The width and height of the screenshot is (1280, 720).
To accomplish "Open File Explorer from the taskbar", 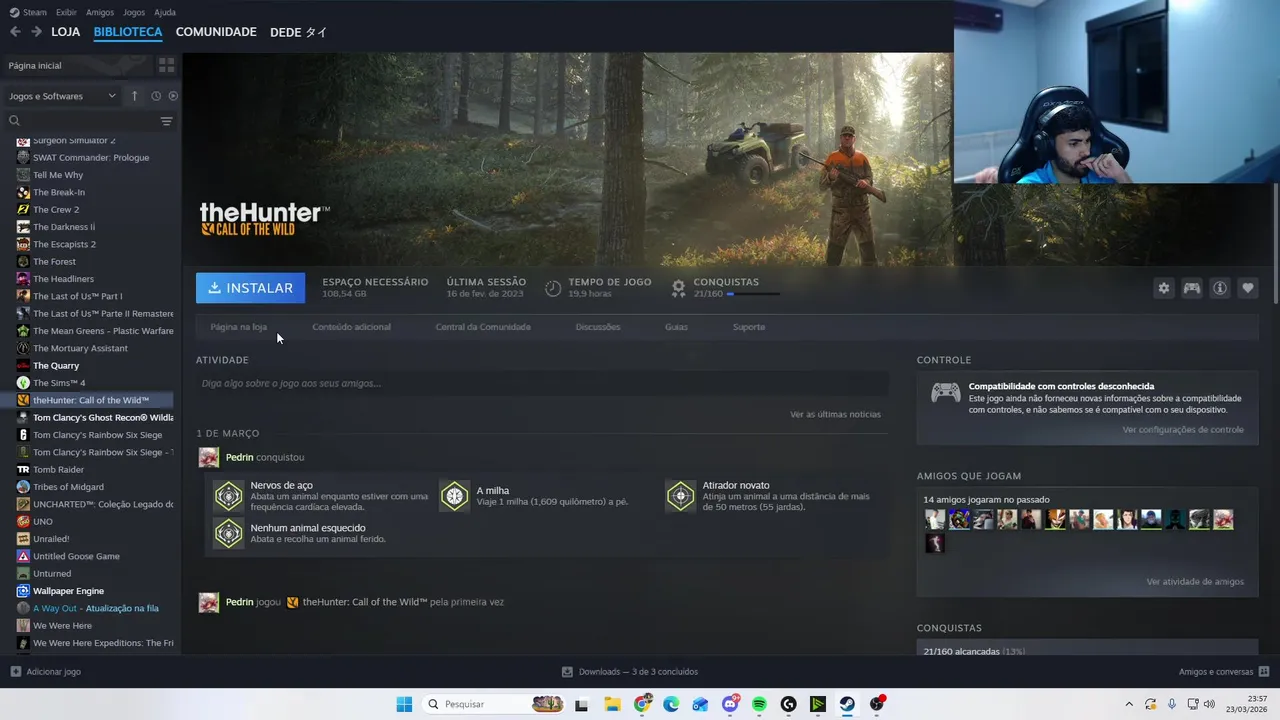I will [612, 704].
